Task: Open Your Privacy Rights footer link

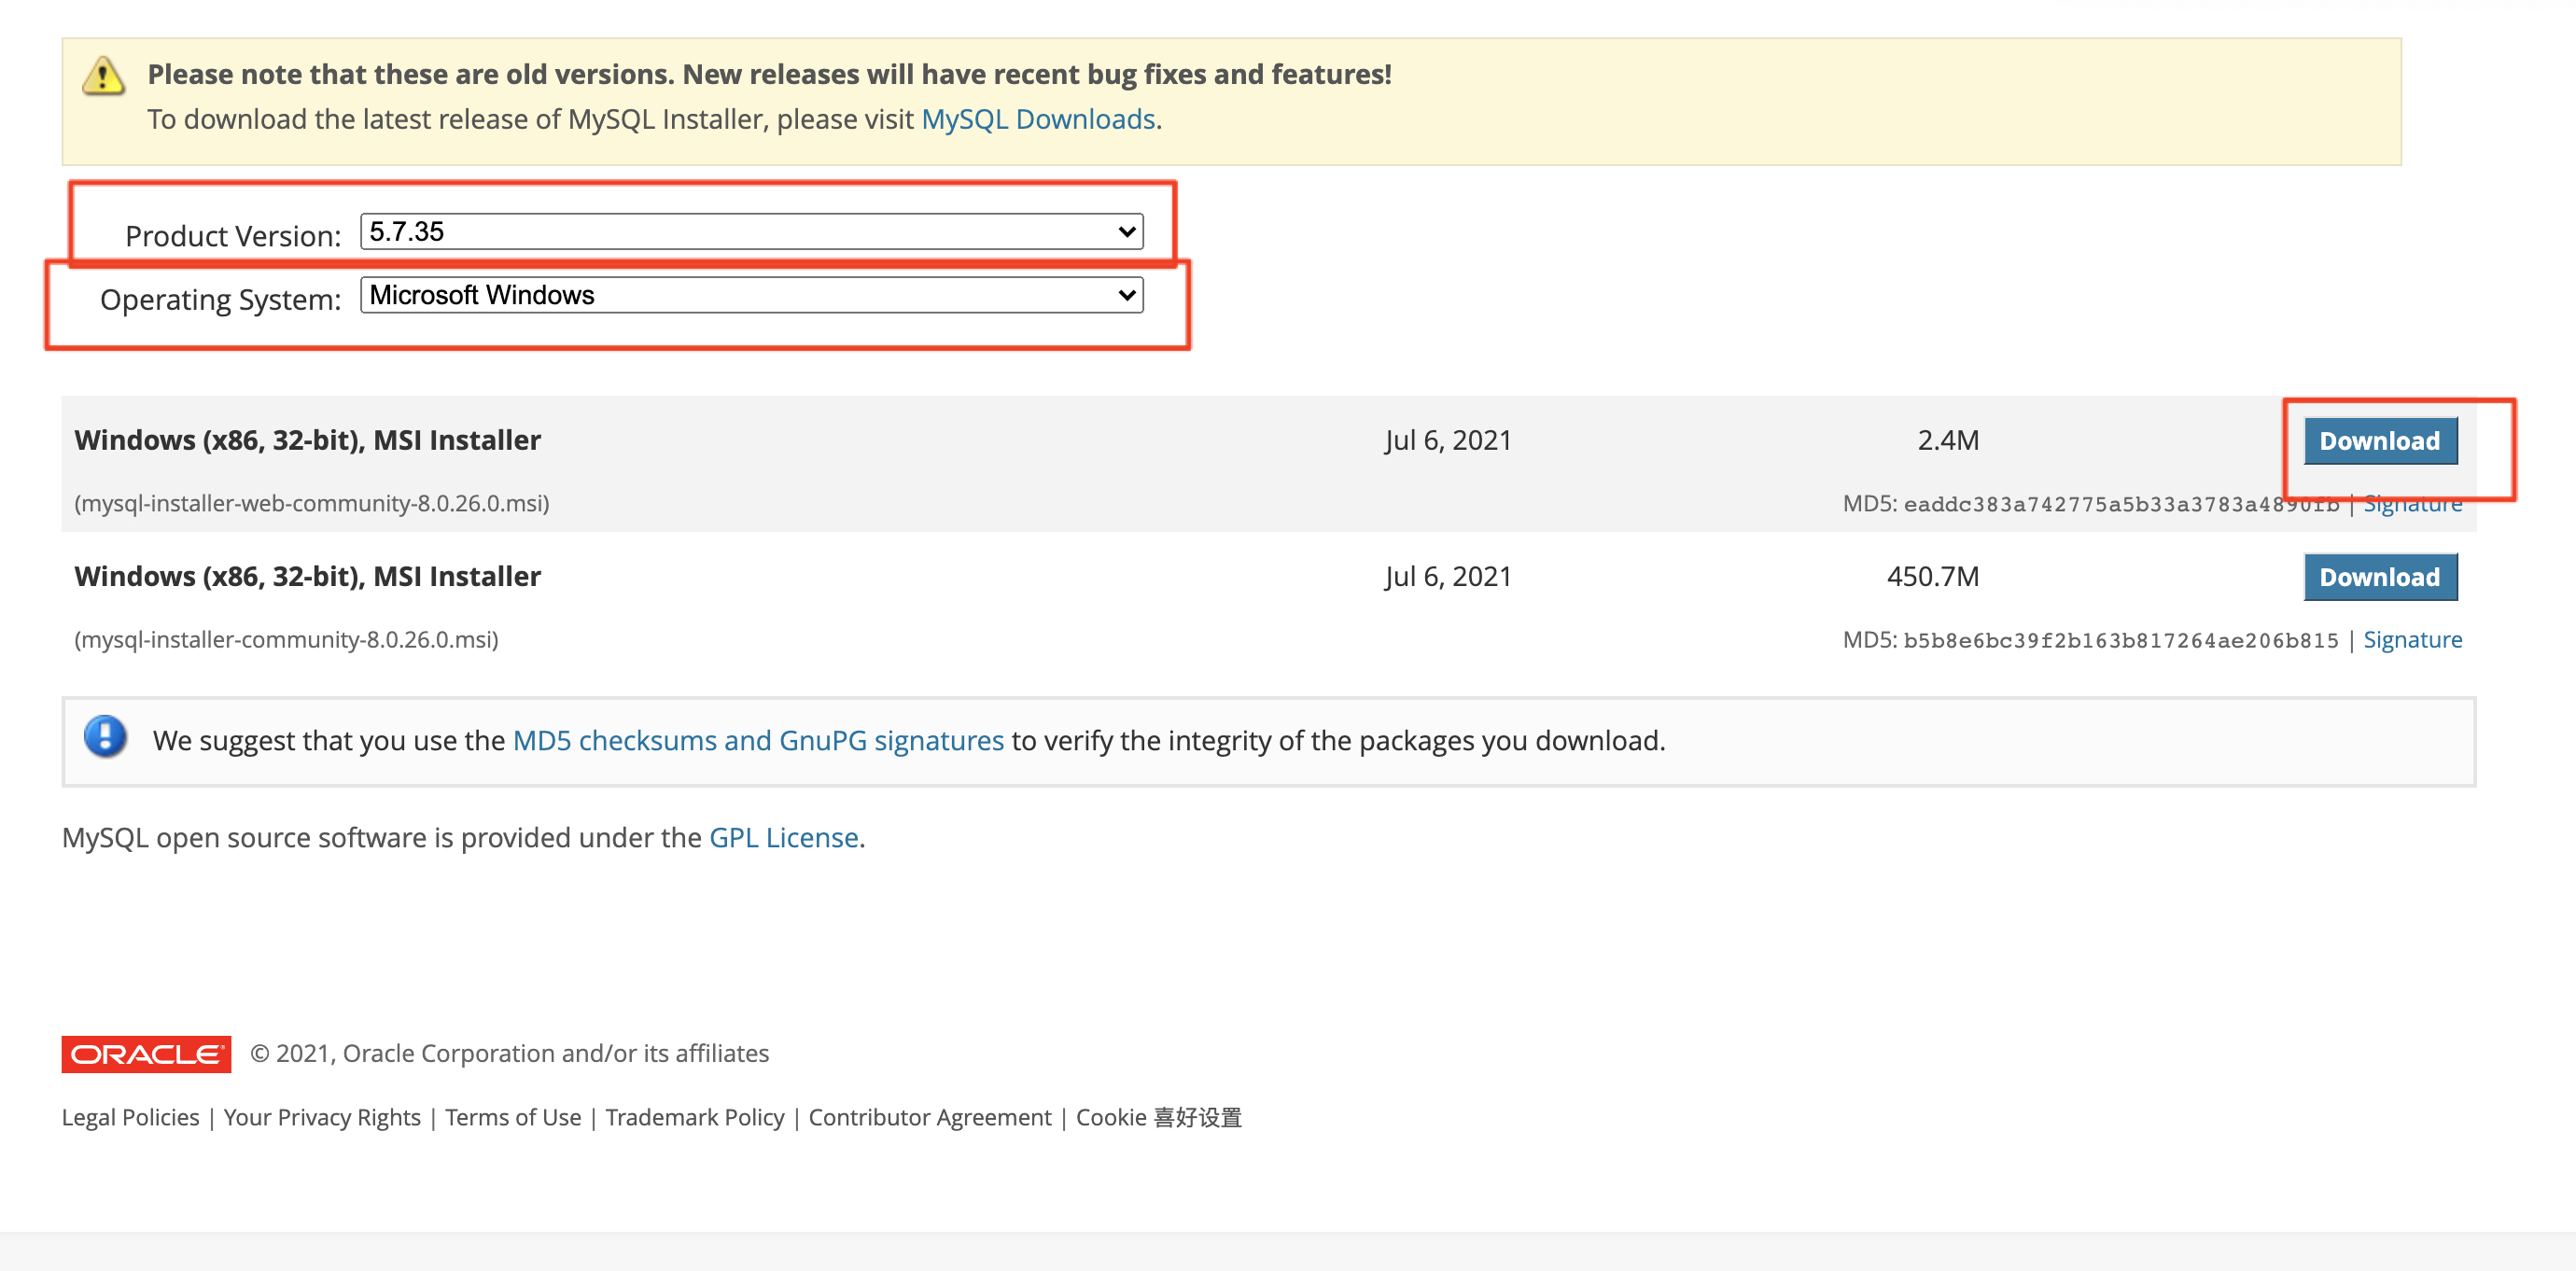Action: [322, 1117]
